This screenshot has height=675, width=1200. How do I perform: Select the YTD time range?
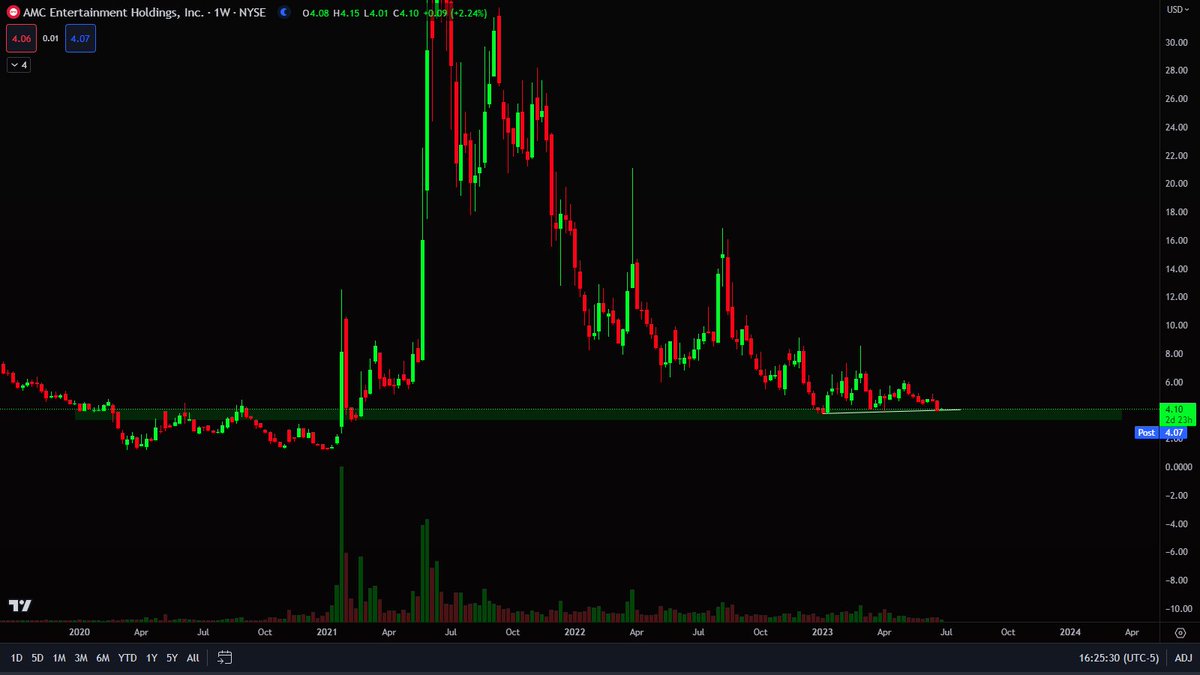(x=127, y=658)
